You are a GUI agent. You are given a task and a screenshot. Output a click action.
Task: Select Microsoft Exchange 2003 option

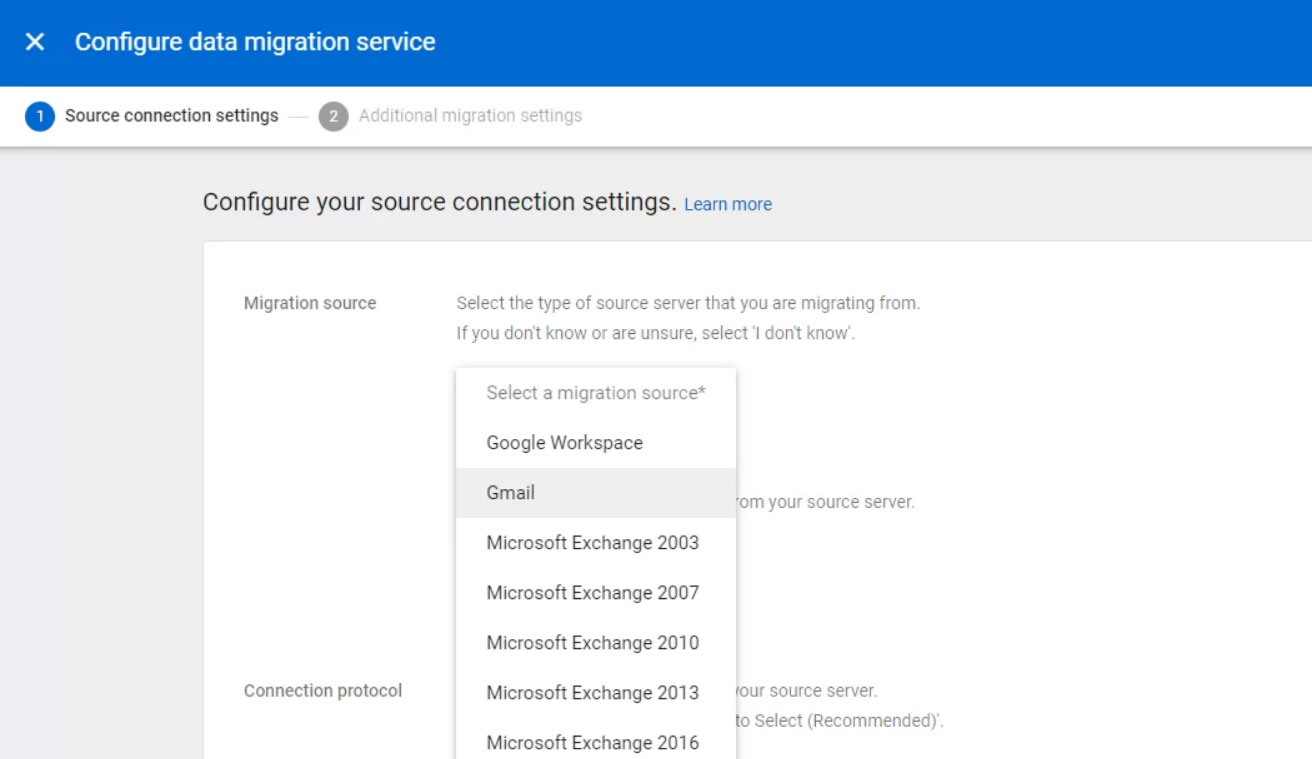click(591, 542)
